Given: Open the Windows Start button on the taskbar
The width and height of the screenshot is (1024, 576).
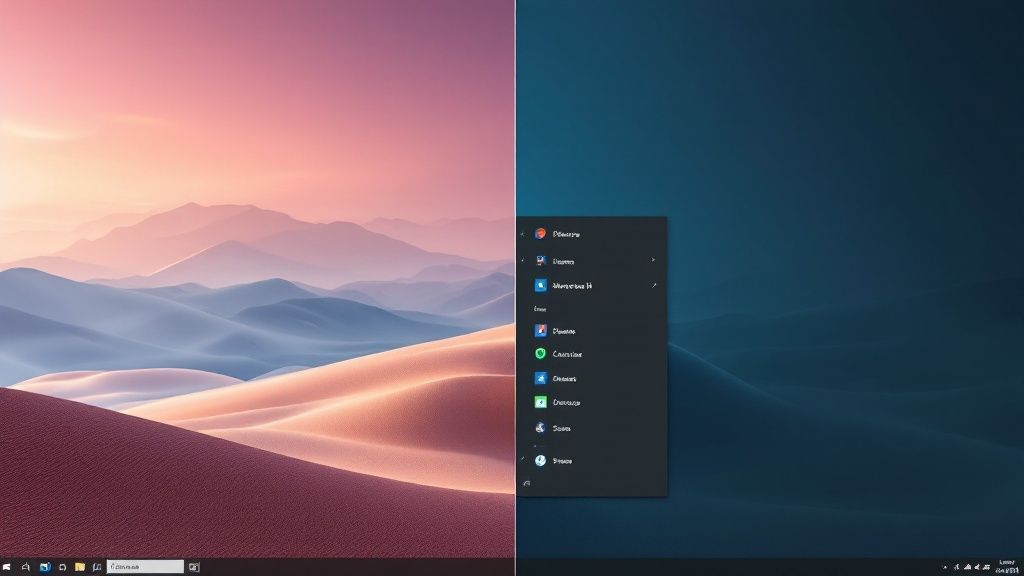Looking at the screenshot, I should pos(7,567).
